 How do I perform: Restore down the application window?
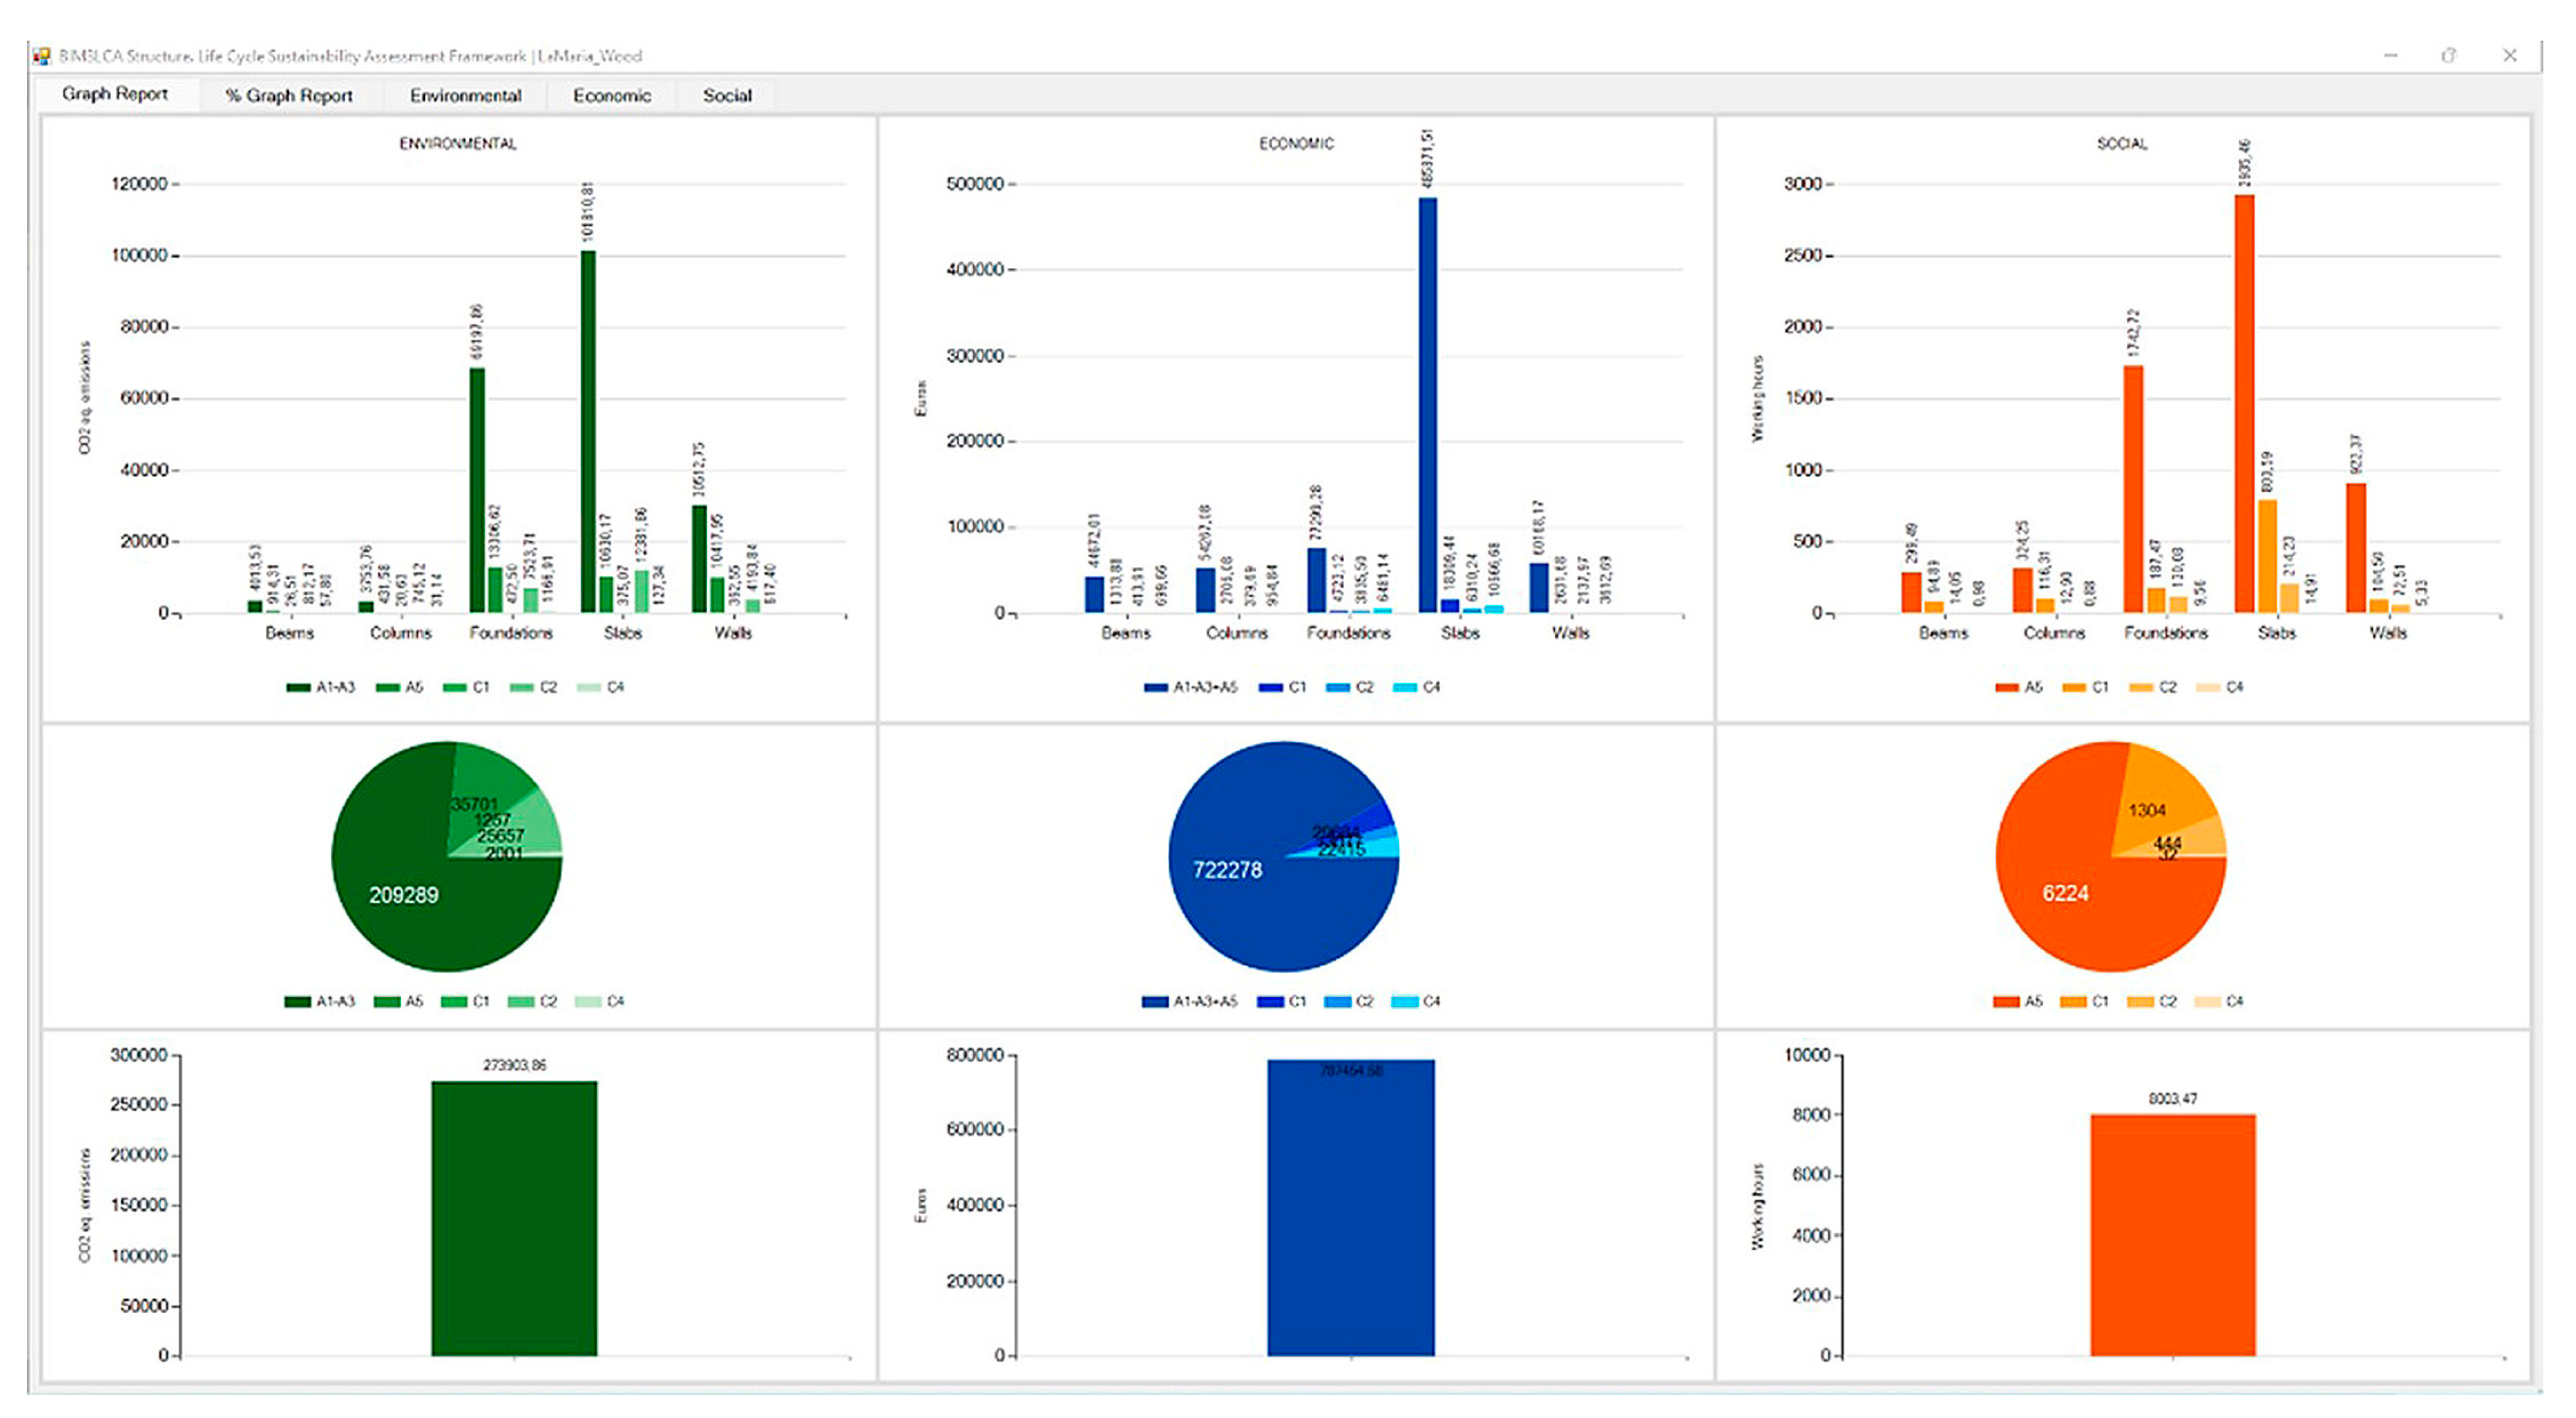(2448, 56)
